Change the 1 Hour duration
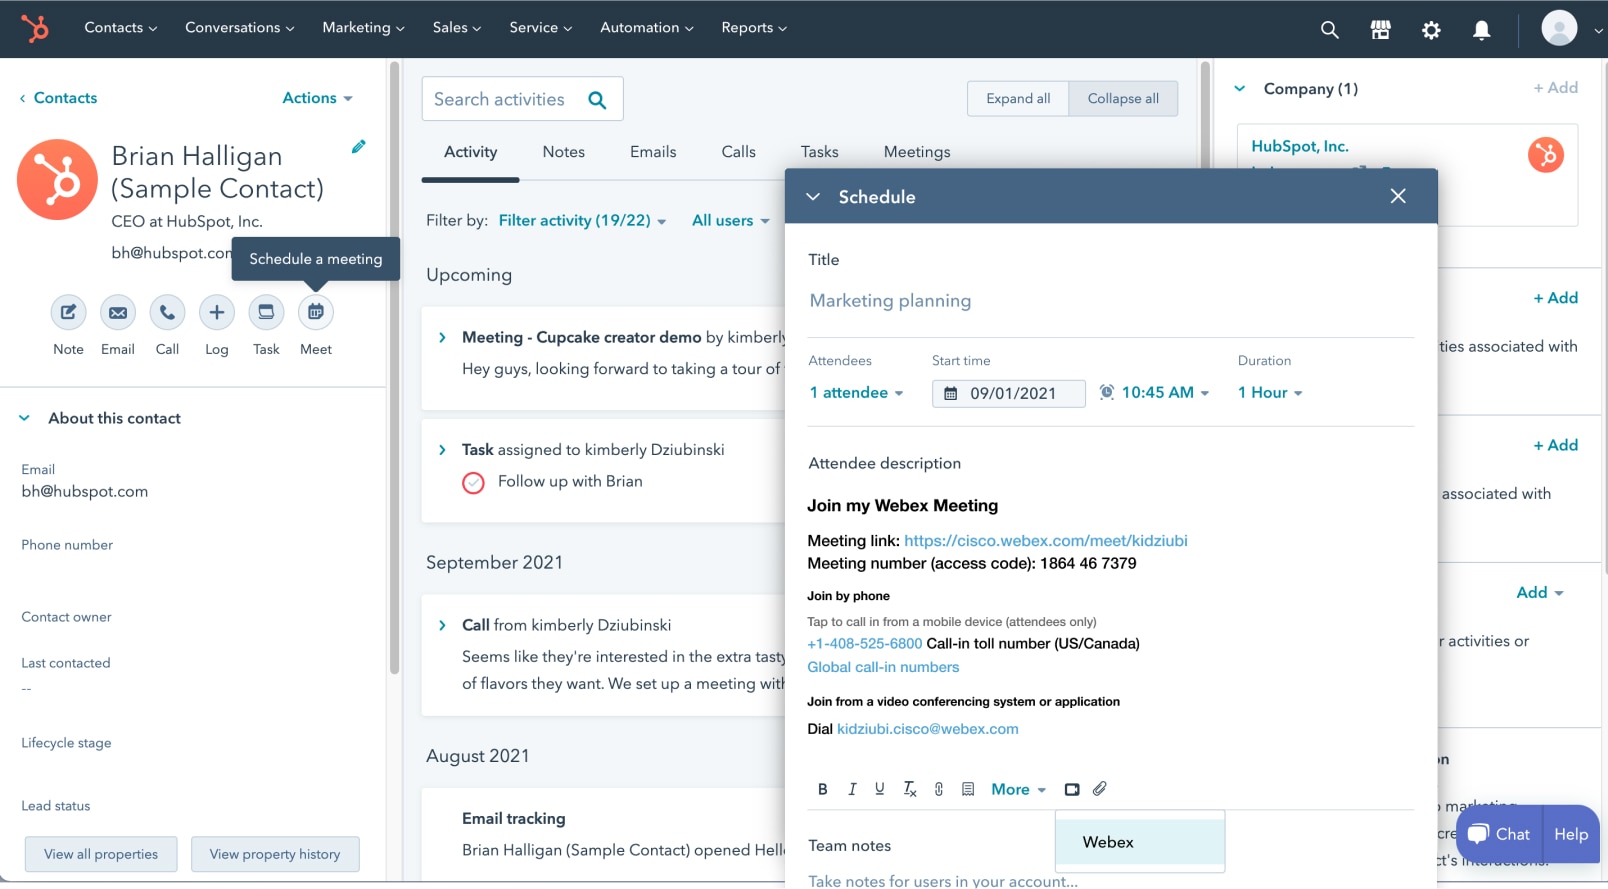This screenshot has width=1608, height=889. [x=1270, y=393]
